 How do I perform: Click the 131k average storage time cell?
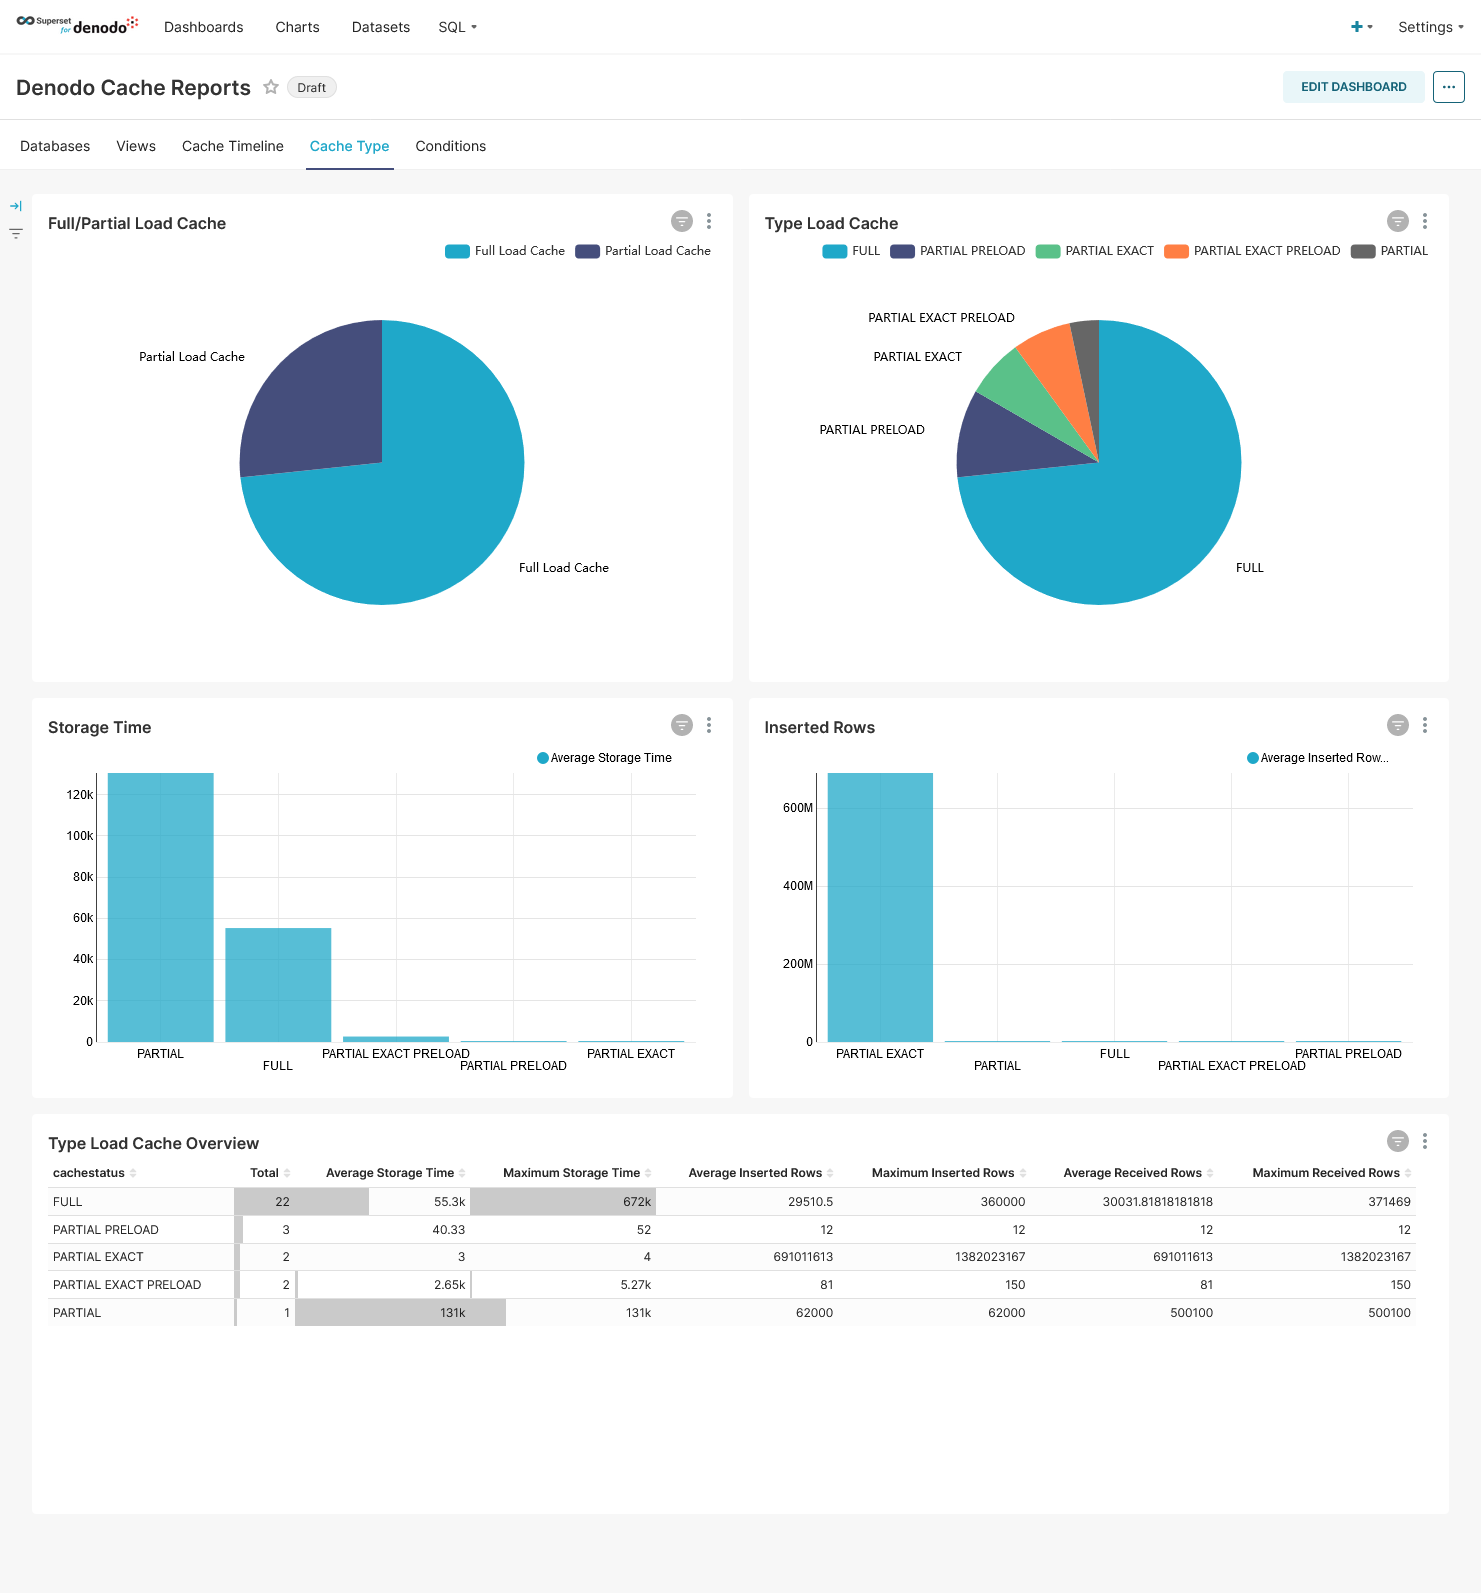tap(382, 1313)
